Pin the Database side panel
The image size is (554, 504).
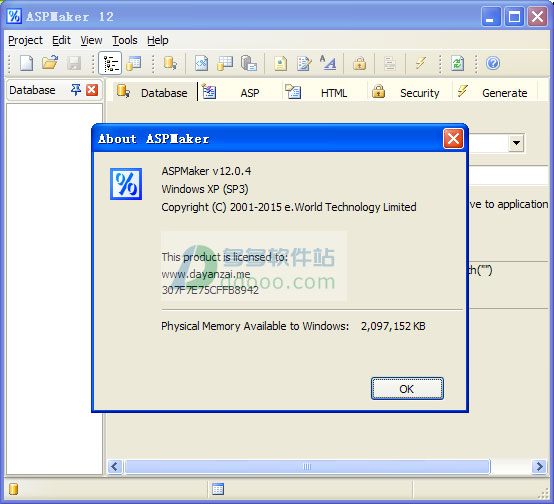click(x=76, y=90)
